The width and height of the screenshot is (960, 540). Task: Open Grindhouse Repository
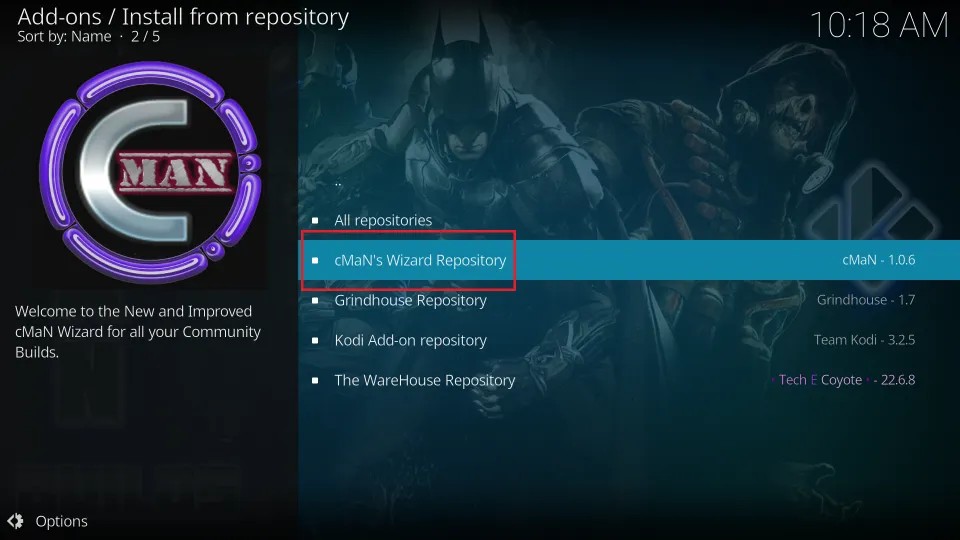pyautogui.click(x=629, y=300)
